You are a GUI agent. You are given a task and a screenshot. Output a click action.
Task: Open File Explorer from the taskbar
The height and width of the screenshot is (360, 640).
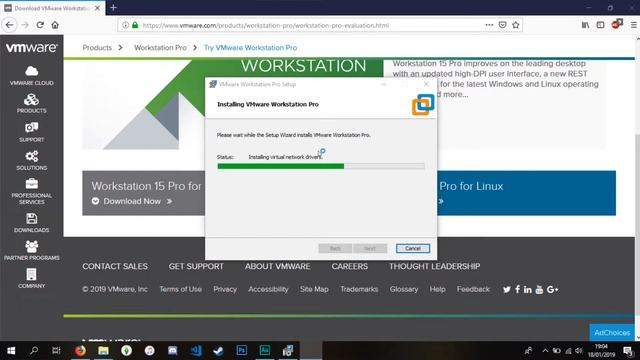pyautogui.click(x=103, y=351)
